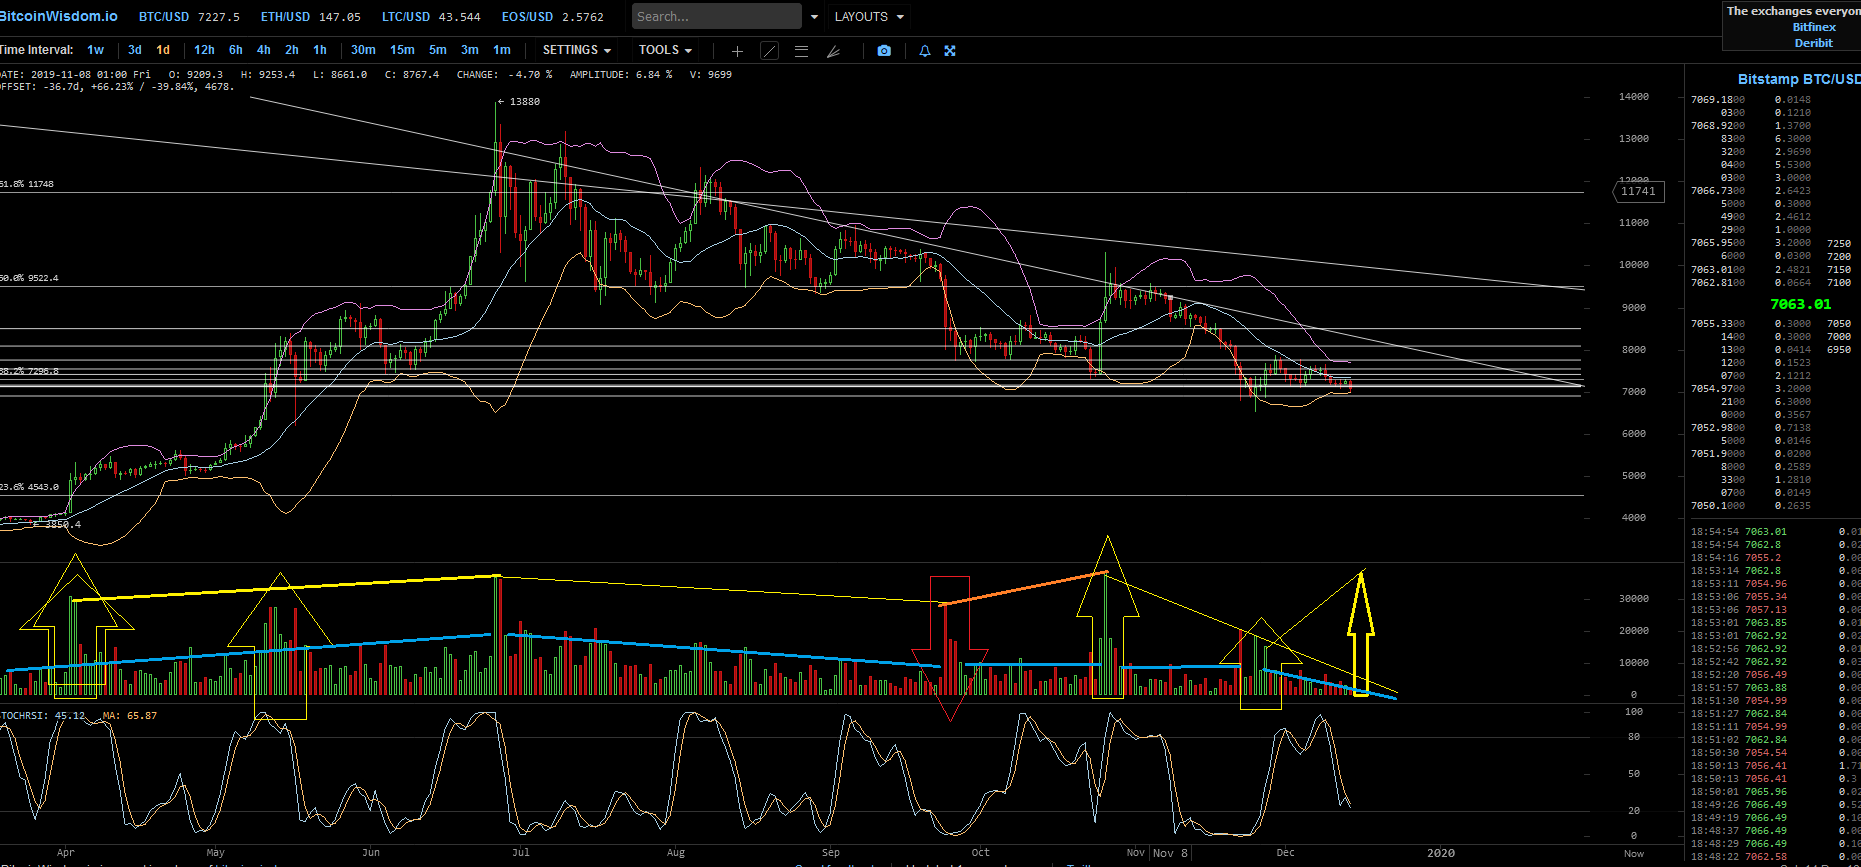Click the Time Interval label
1861x867 pixels.
click(x=37, y=50)
